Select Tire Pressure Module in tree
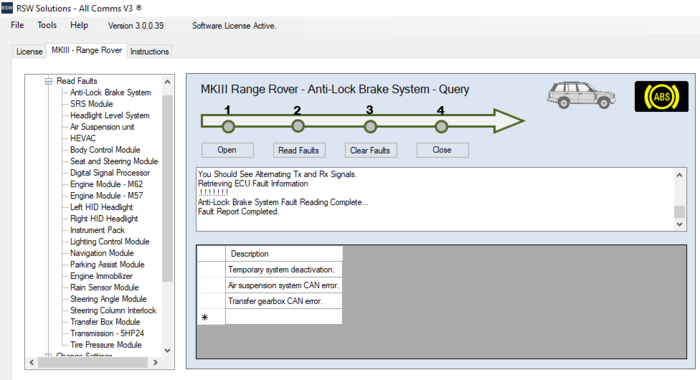Image resolution: width=700 pixels, height=380 pixels. (x=106, y=345)
